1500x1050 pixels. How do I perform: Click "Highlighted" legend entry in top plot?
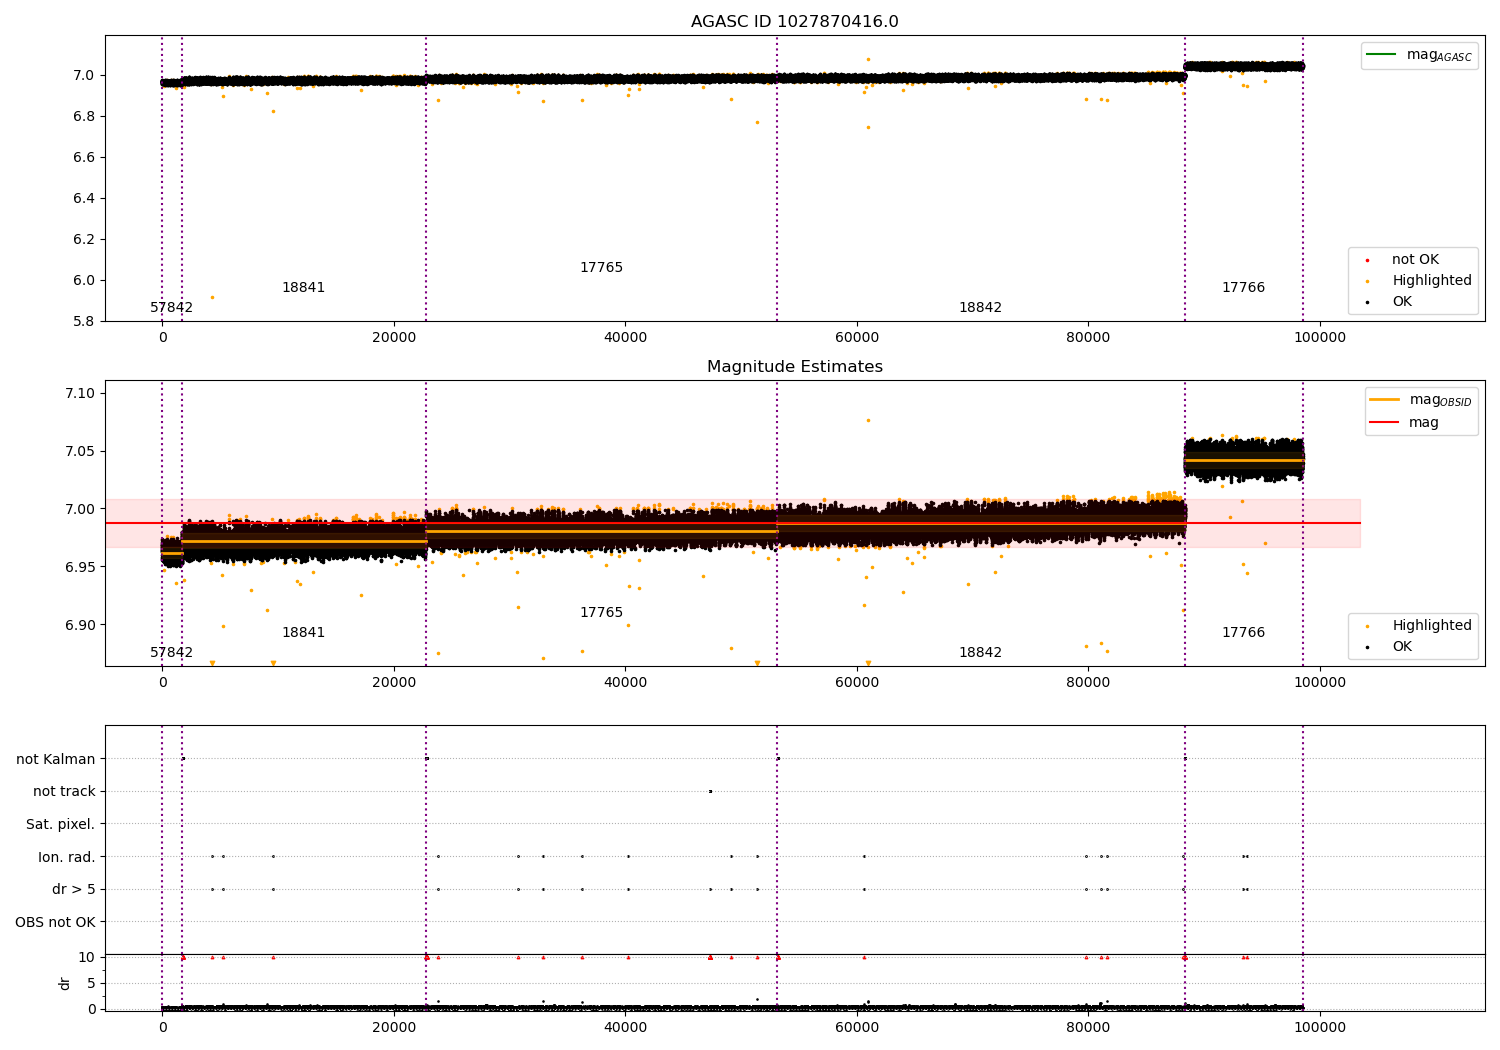coord(1431,281)
